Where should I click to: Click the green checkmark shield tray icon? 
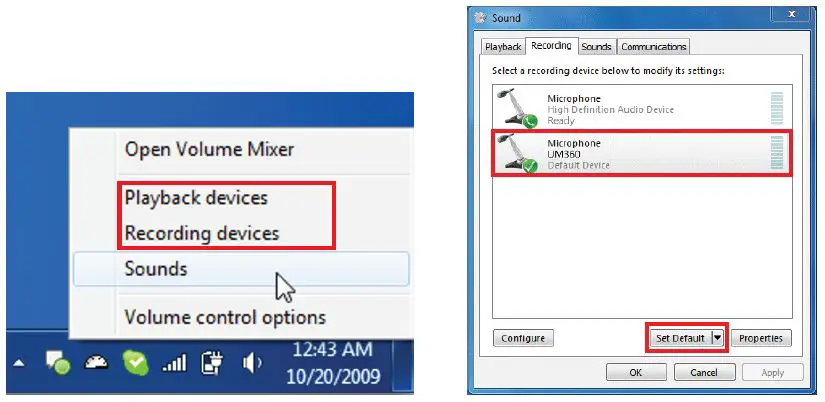135,363
